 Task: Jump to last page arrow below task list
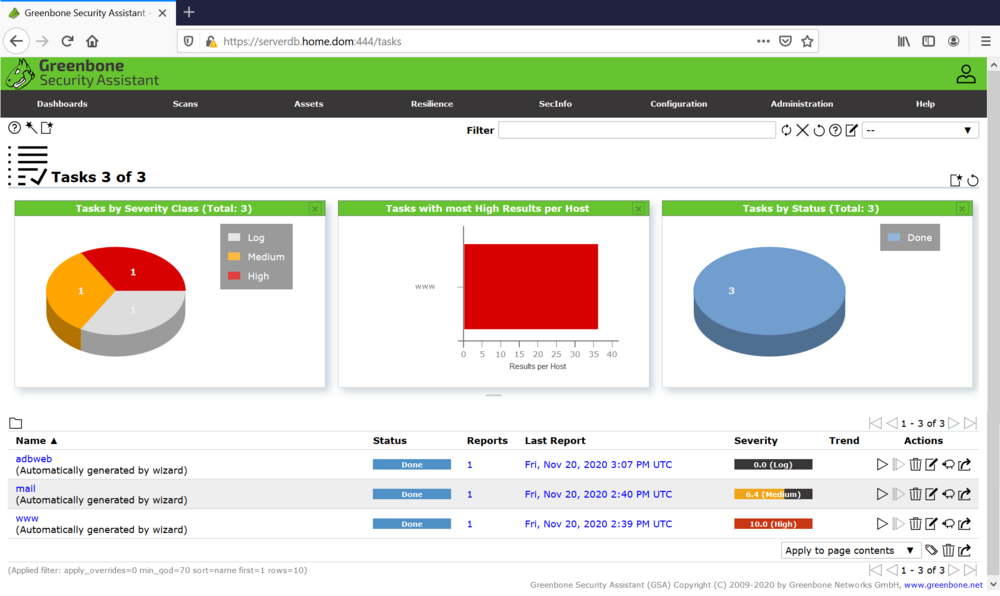pos(970,570)
